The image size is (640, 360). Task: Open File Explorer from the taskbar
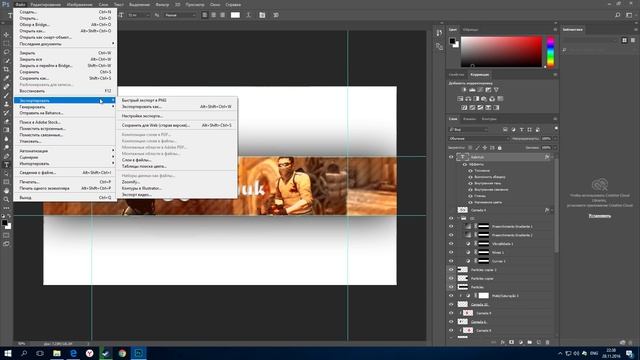[57, 353]
